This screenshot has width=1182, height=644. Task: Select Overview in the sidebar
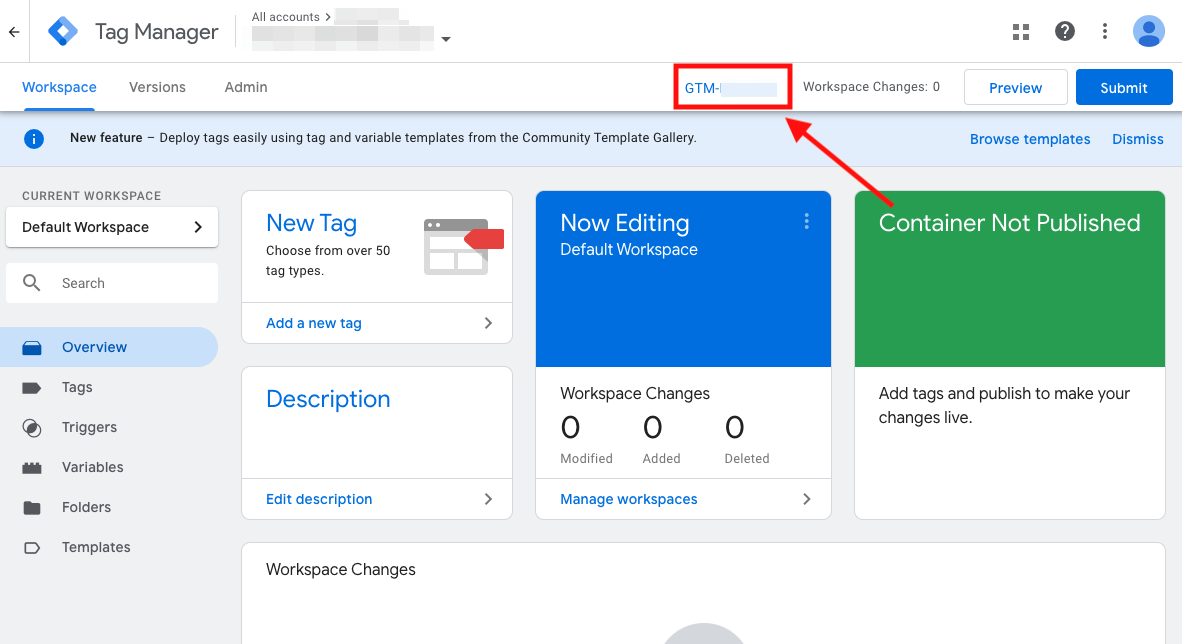(109, 347)
